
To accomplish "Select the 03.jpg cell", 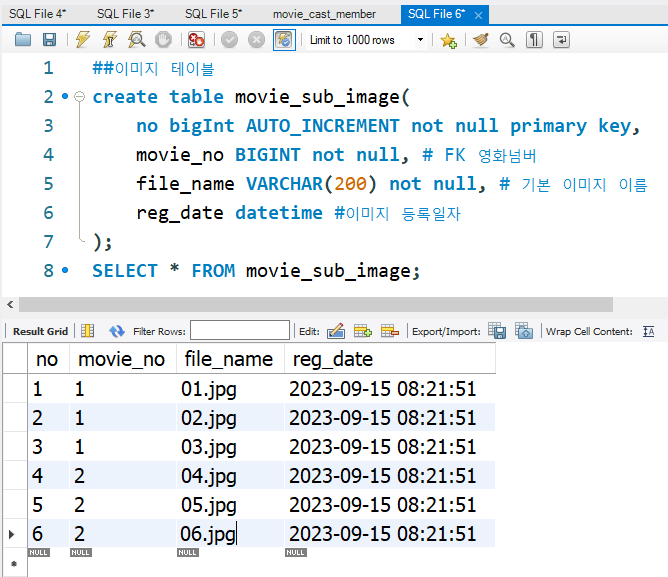I will coord(230,447).
